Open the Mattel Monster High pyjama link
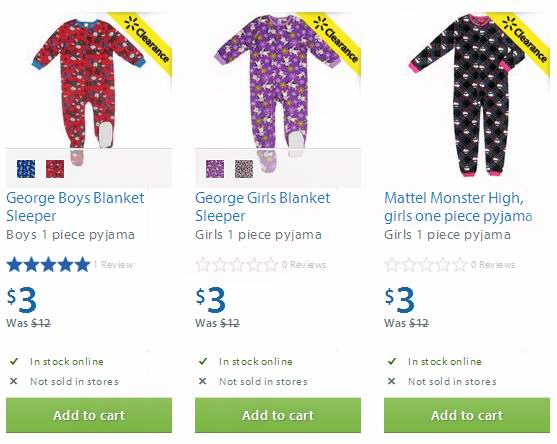Image resolution: width=557 pixels, height=444 pixels. click(458, 207)
